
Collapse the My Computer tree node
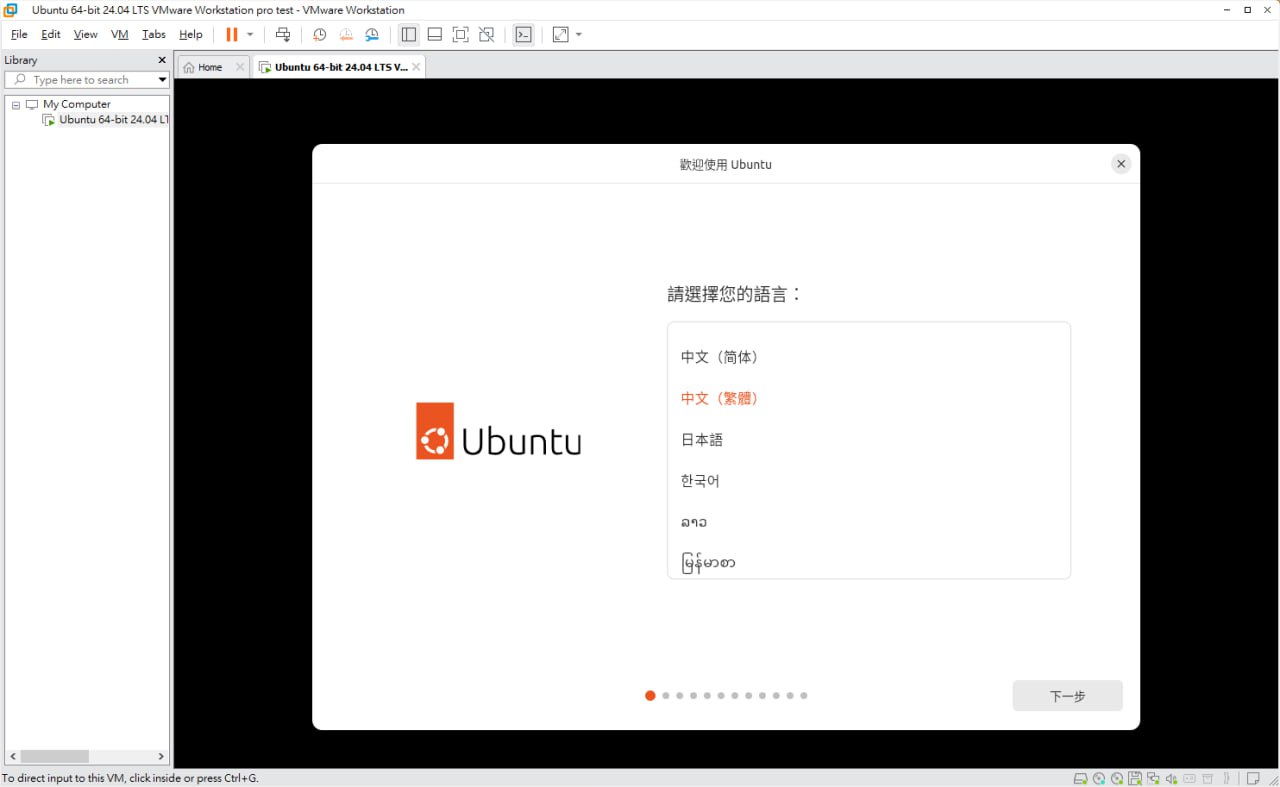tap(16, 105)
